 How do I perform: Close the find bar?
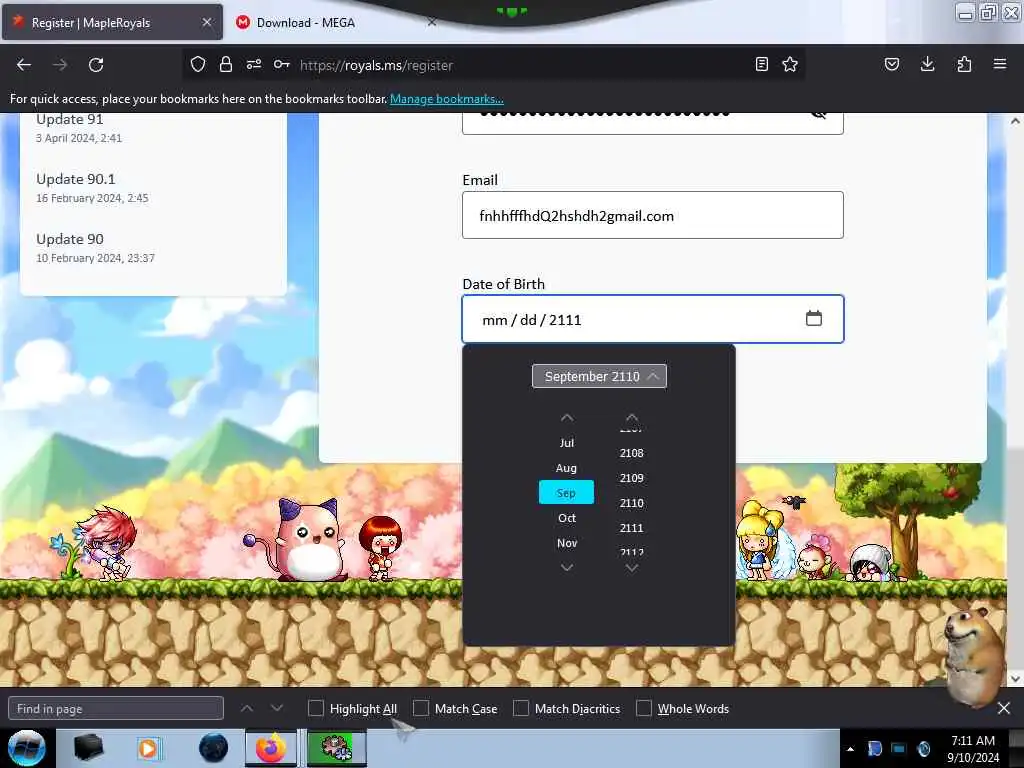coord(1004,708)
